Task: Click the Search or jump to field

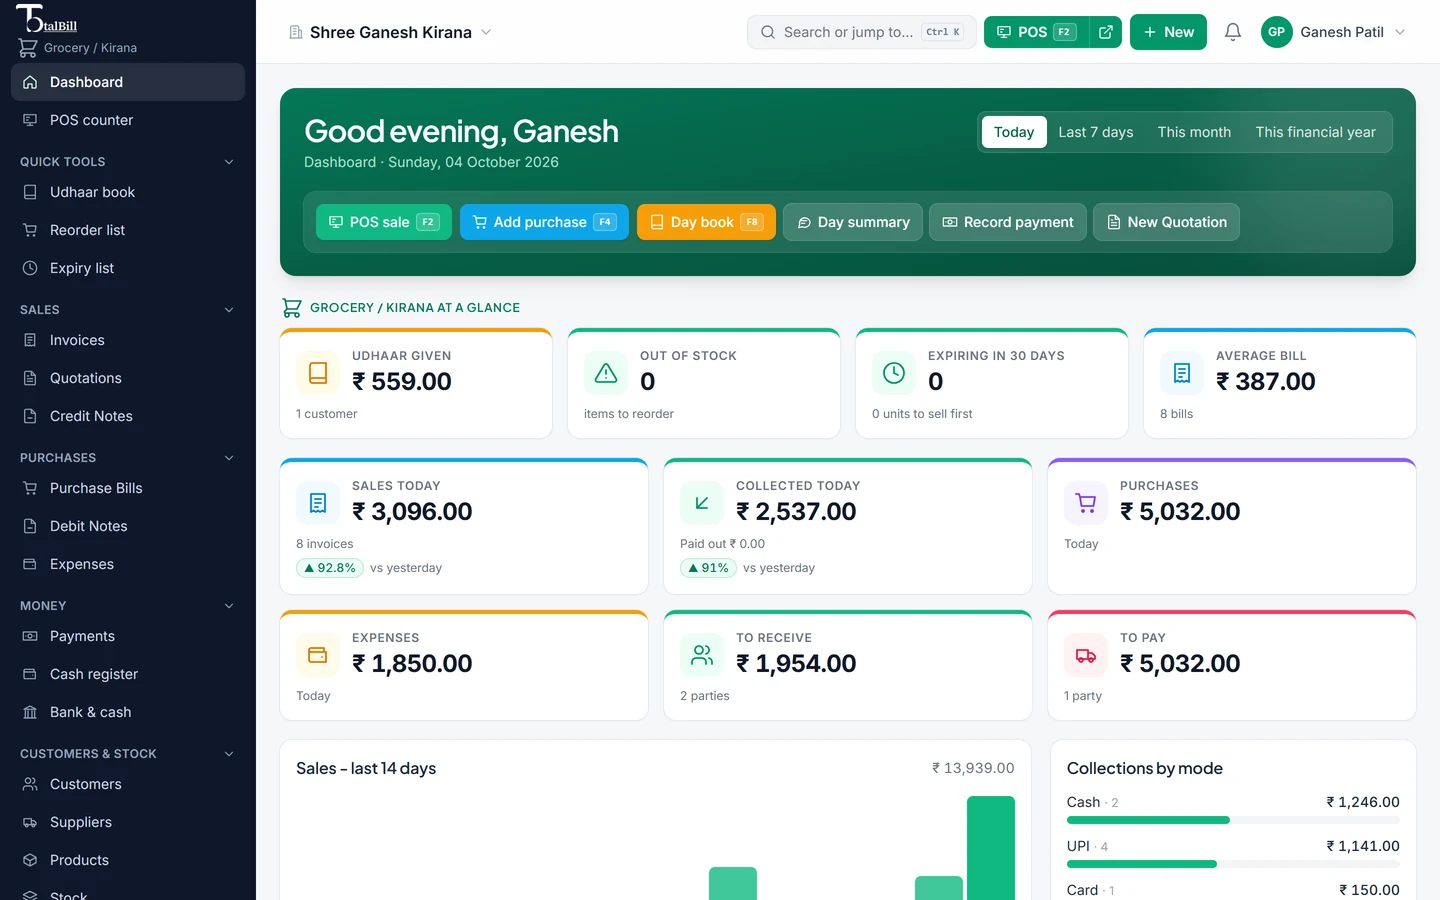Action: 862,32
